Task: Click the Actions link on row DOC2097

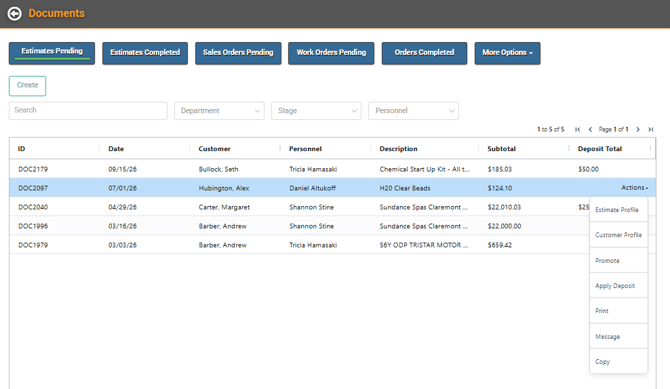Action: (x=635, y=188)
